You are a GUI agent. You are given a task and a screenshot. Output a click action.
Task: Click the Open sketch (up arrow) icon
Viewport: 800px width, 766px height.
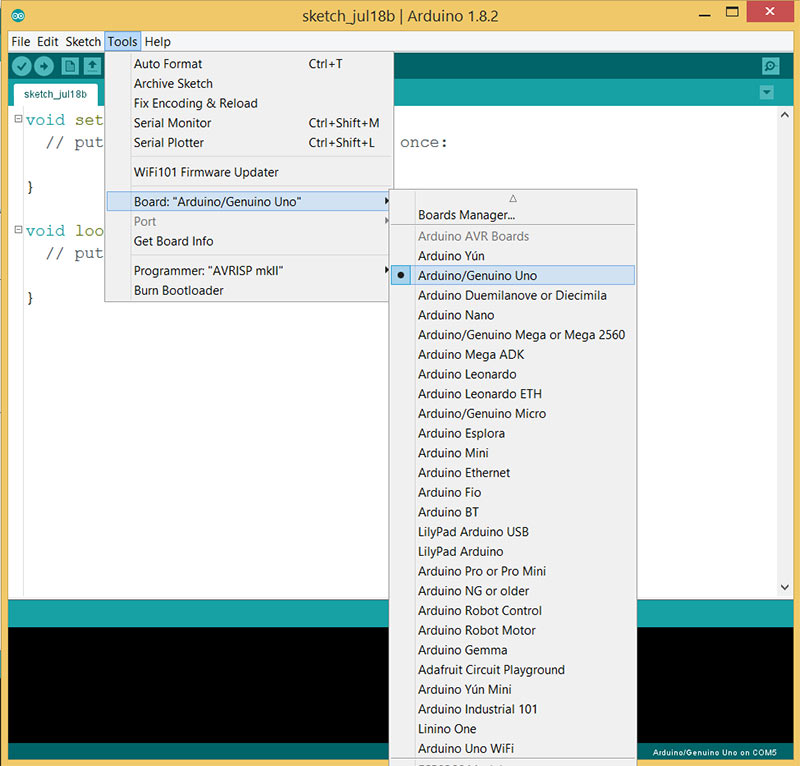pyautogui.click(x=92, y=64)
